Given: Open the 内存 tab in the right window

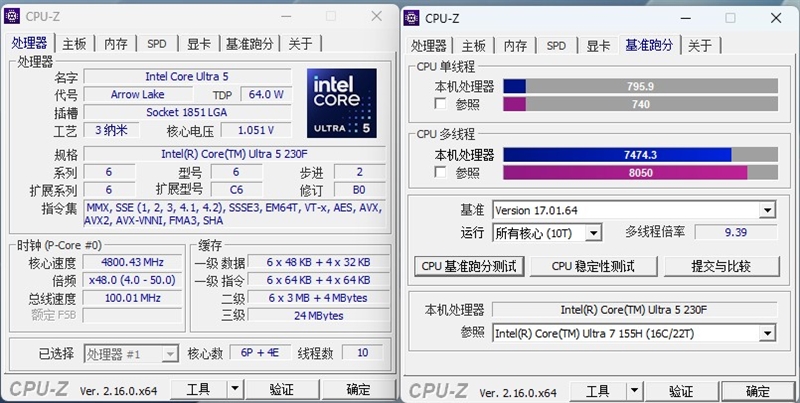Looking at the screenshot, I should coord(515,46).
